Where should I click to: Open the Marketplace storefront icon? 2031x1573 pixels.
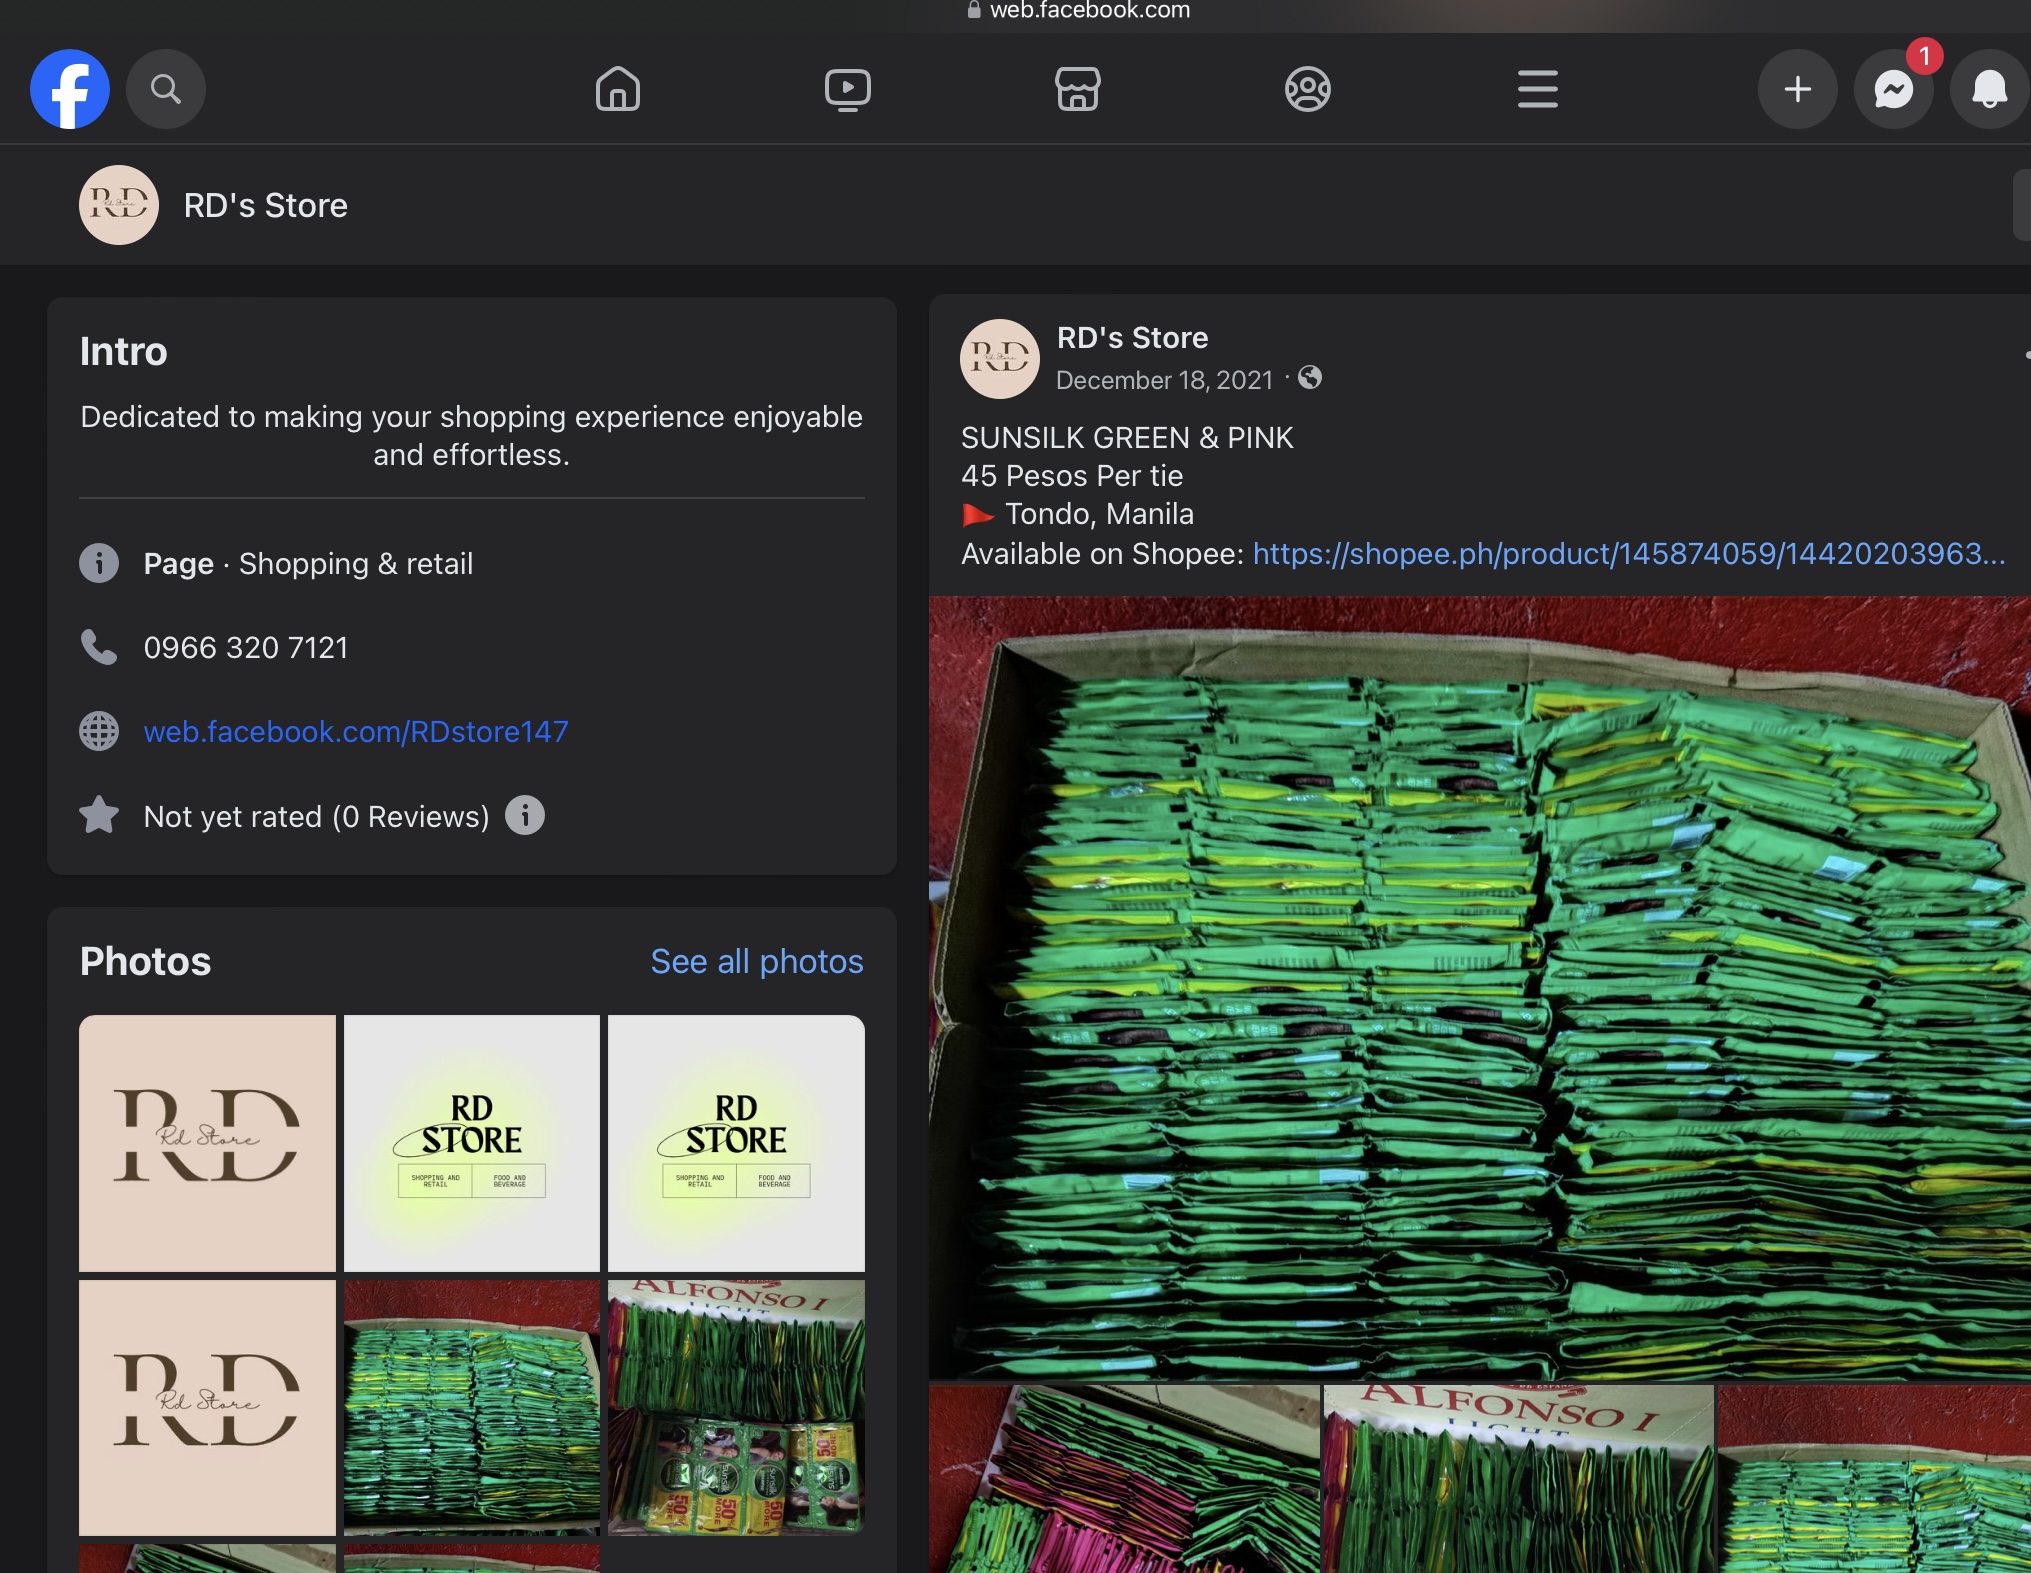coord(1077,89)
